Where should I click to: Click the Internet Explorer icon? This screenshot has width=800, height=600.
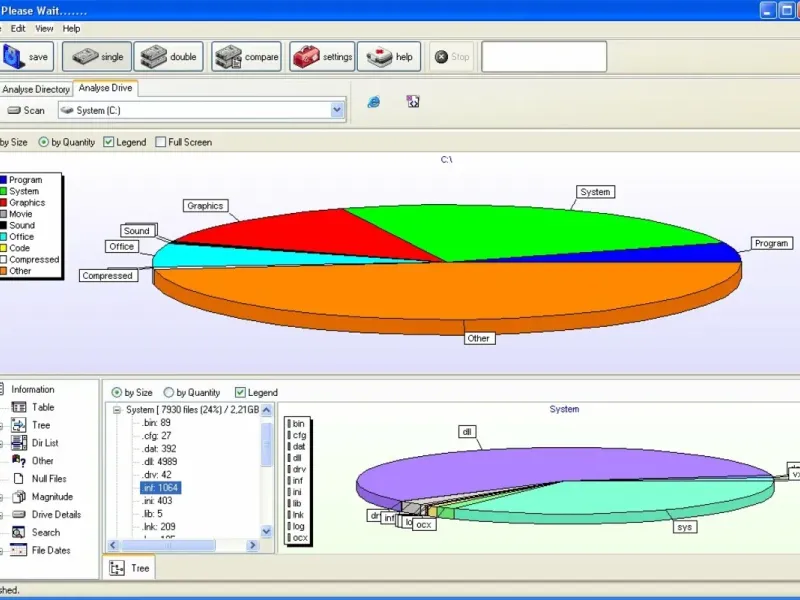(x=373, y=102)
